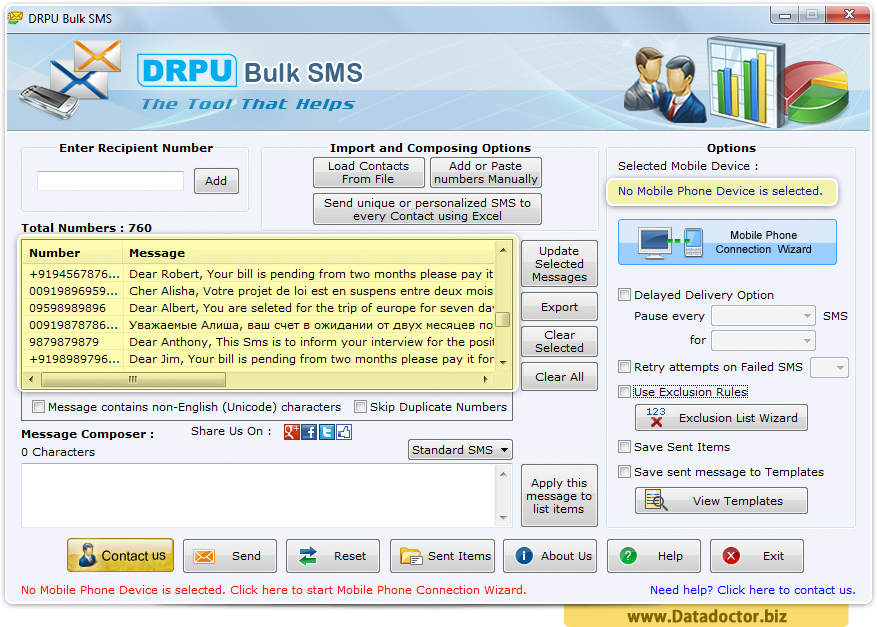Image resolution: width=877 pixels, height=627 pixels.
Task: Open the Standard SMS type dropdown
Action: (x=460, y=450)
